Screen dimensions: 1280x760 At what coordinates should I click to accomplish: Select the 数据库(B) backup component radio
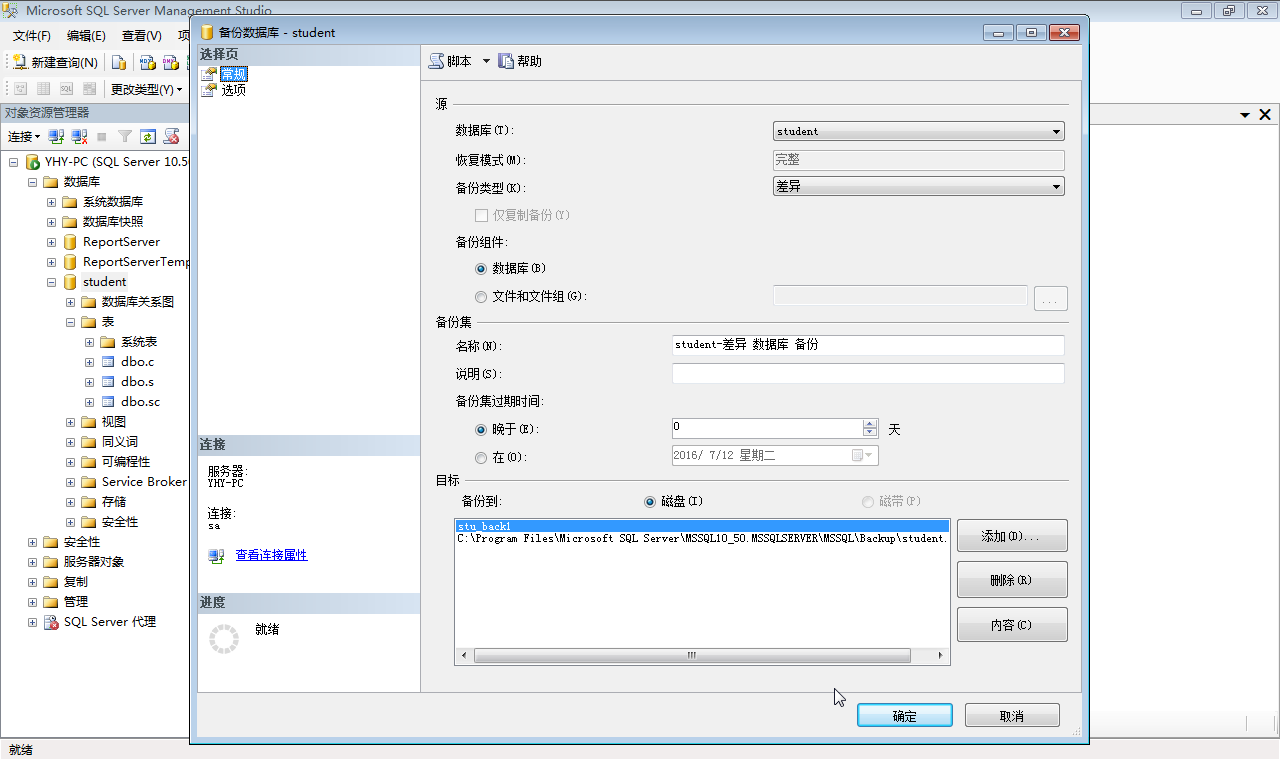pos(481,269)
